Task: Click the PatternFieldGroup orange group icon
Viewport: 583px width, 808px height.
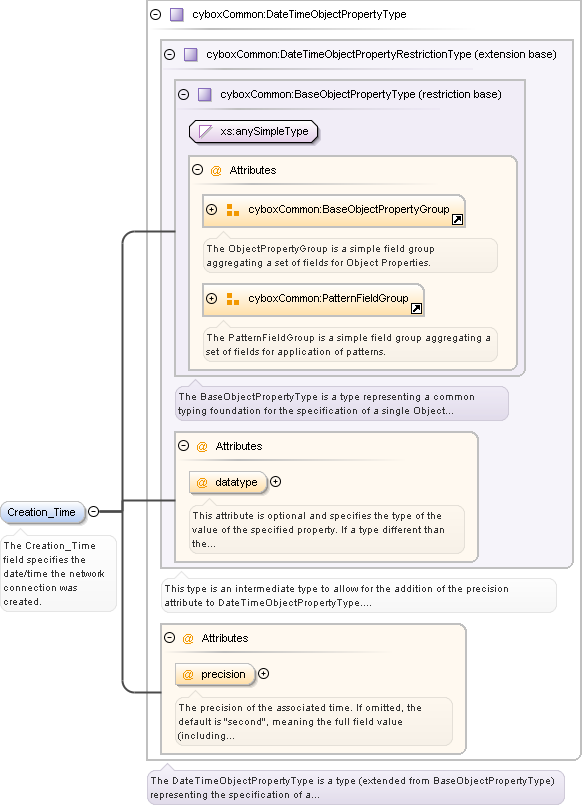Action: tap(232, 299)
